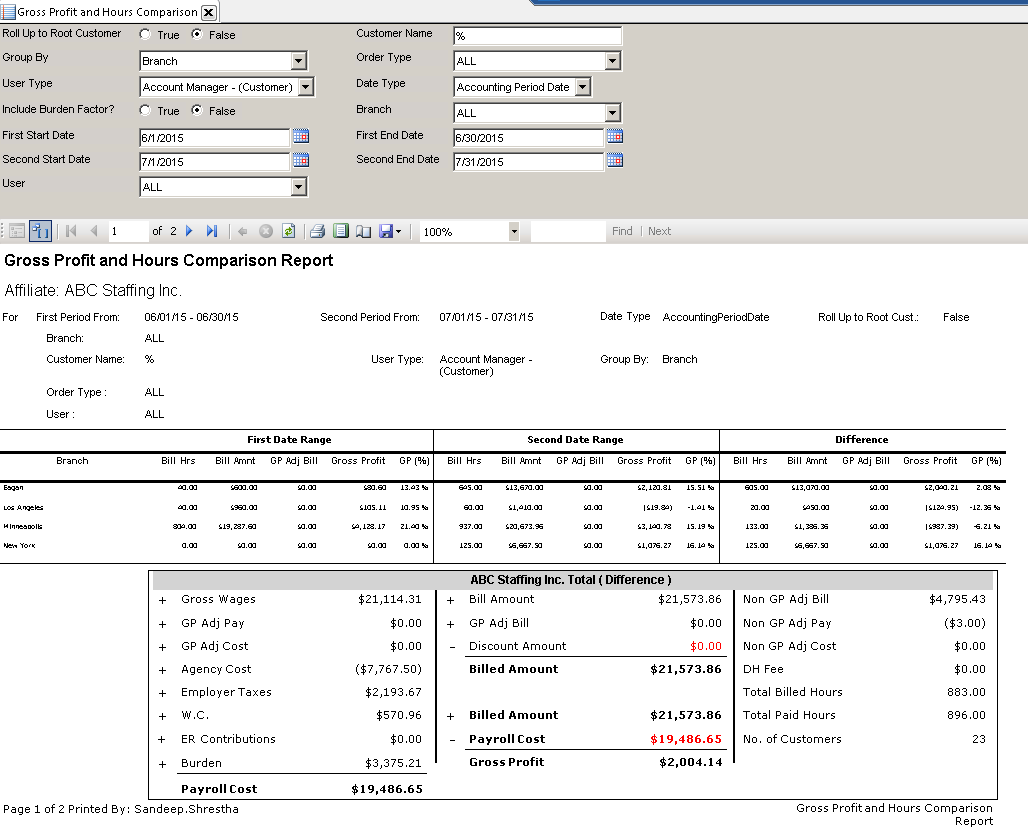Open calendar for Second End Date
Screen dimensions: 1028x828
615,161
